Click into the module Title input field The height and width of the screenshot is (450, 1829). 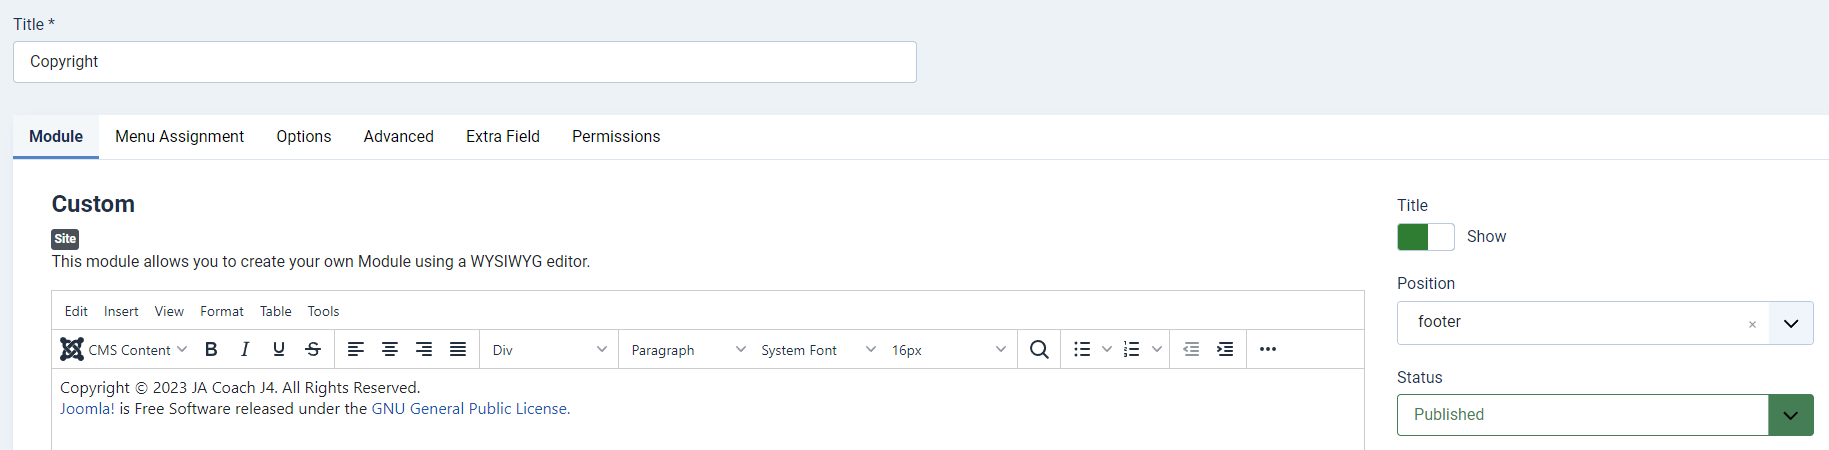pos(464,62)
